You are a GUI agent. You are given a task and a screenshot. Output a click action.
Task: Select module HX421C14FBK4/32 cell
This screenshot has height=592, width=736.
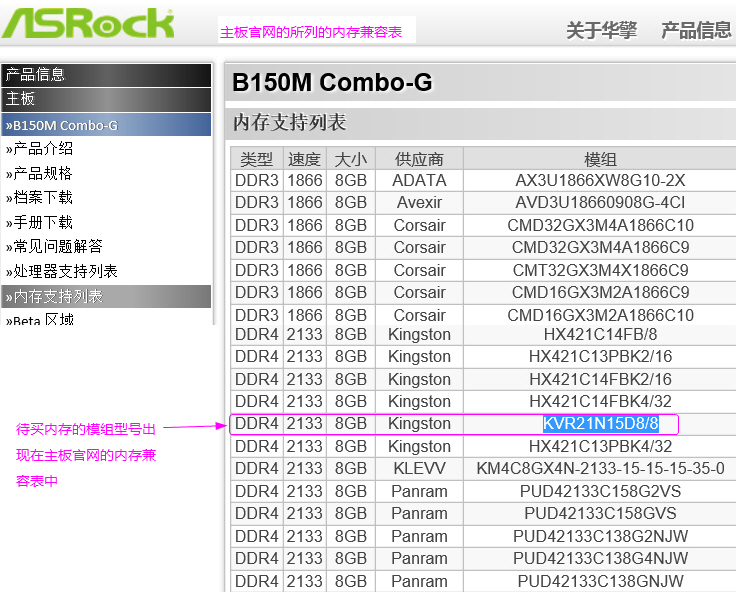pos(600,401)
